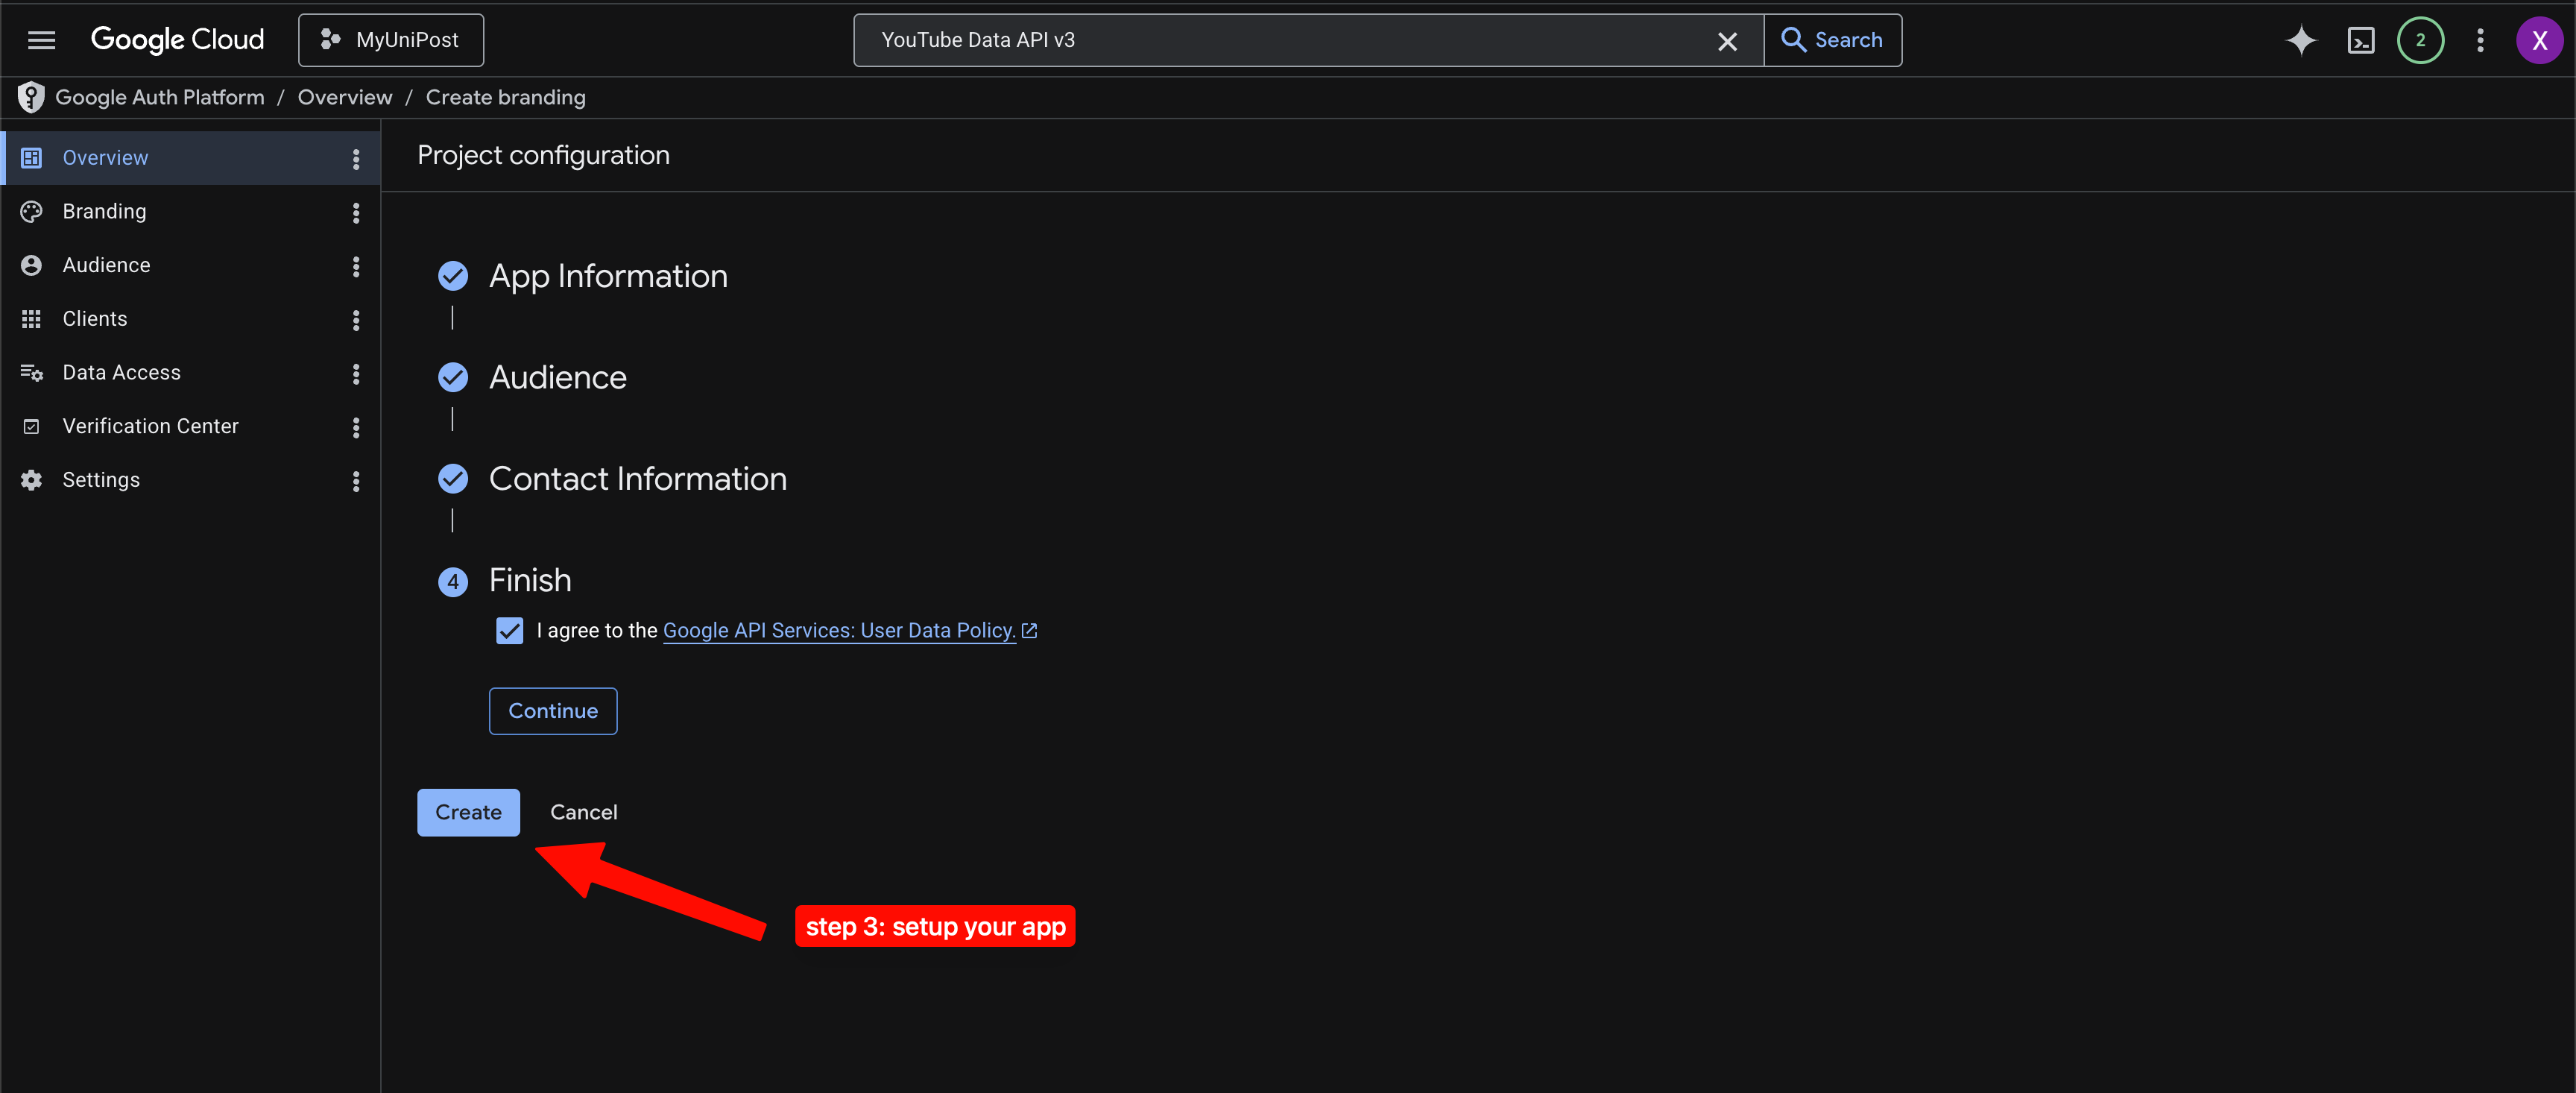Click the Cancel button

(584, 812)
